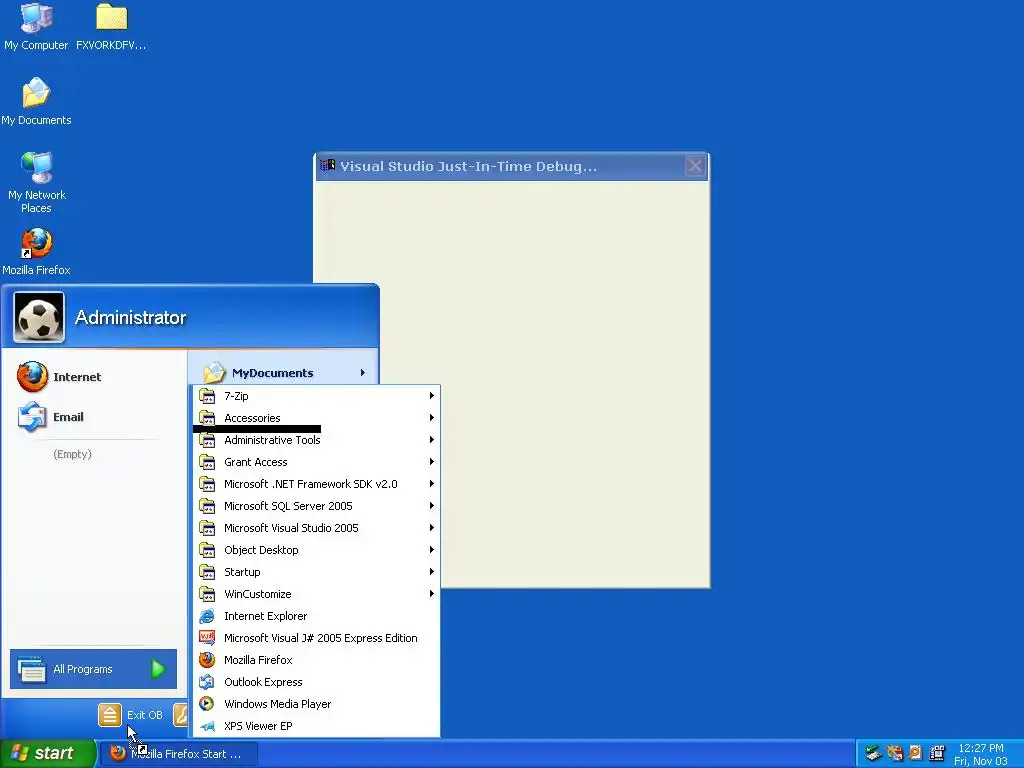Expand Grant Access submenu arrow
1024x768 pixels.
(x=432, y=462)
